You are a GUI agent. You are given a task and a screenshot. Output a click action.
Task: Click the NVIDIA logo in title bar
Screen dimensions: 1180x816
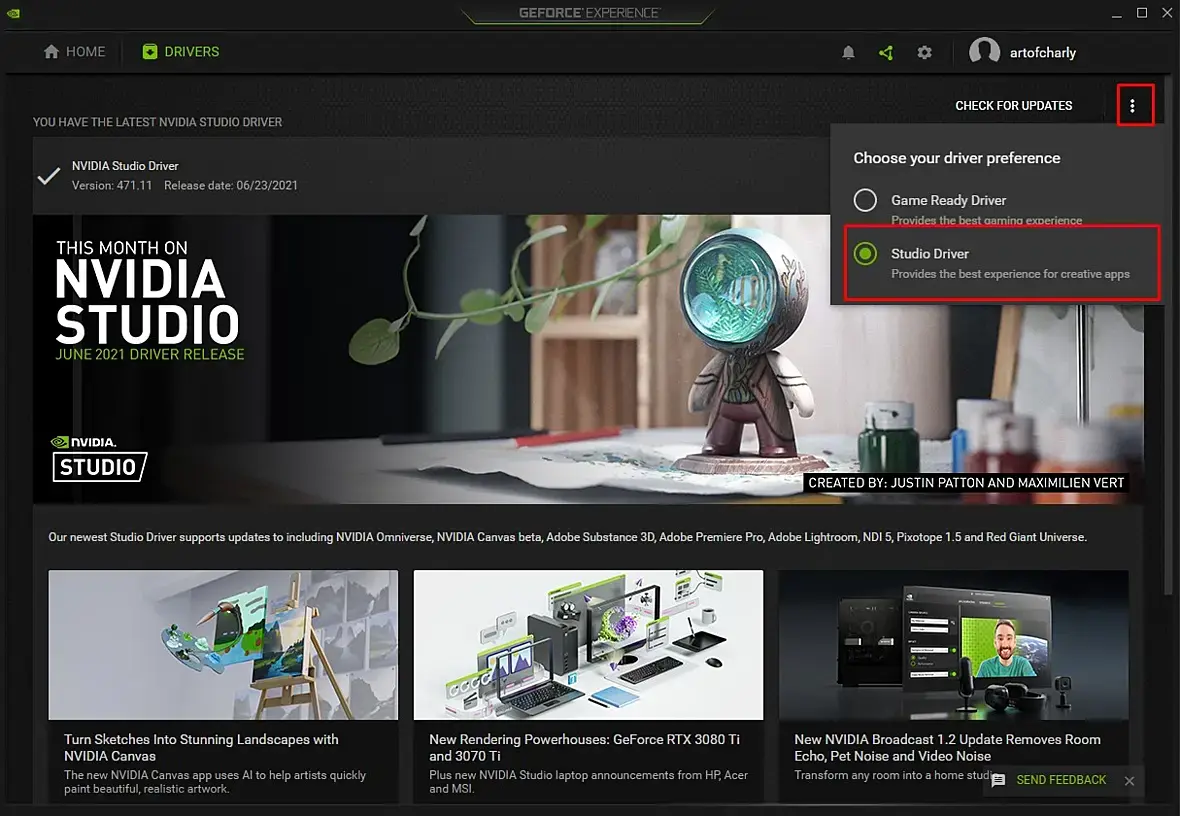click(14, 13)
